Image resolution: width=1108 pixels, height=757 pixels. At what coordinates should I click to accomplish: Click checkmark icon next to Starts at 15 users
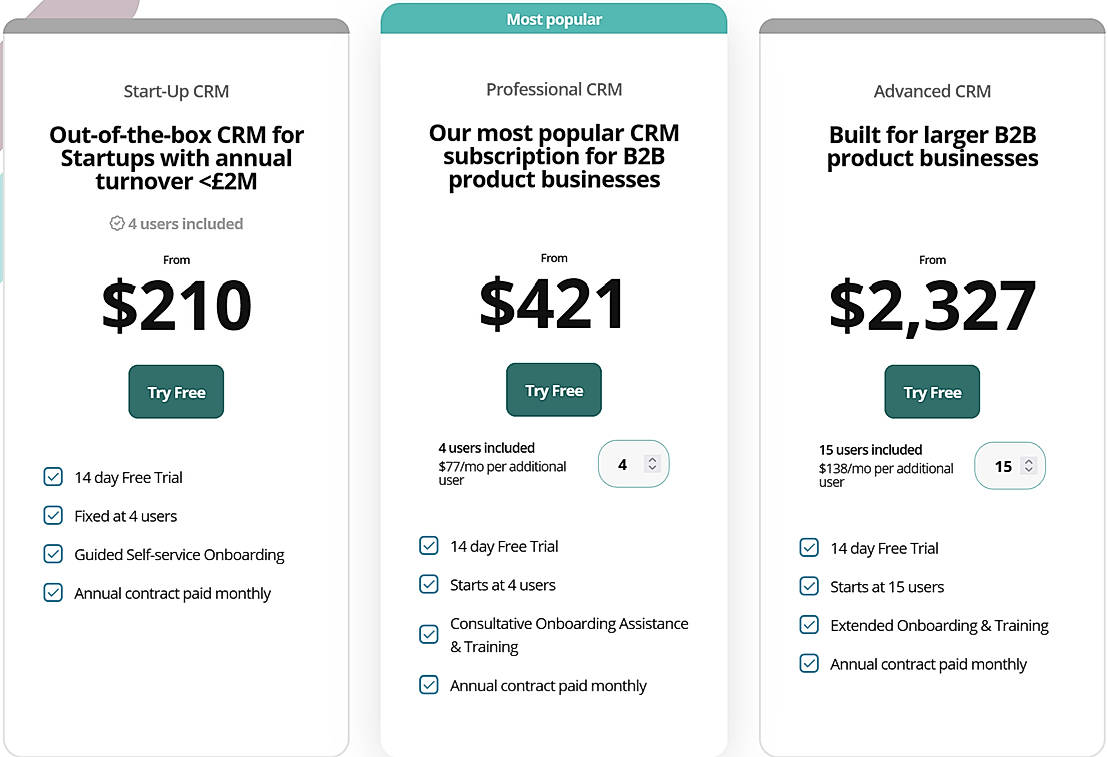coord(809,586)
